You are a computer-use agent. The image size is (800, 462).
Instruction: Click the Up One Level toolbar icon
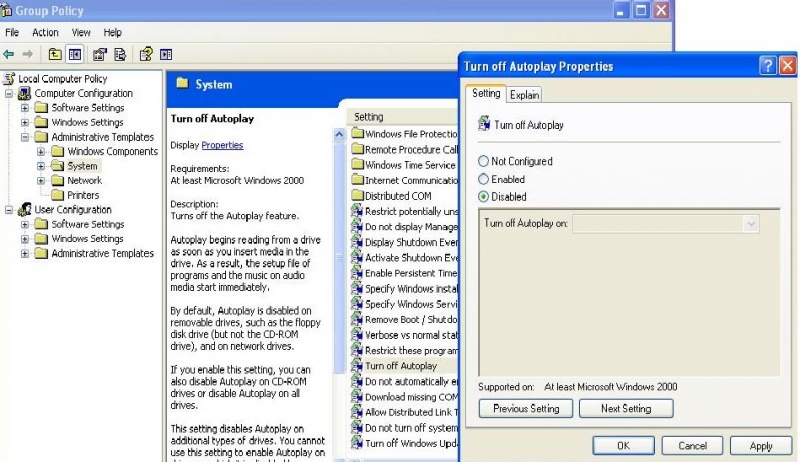(55, 54)
